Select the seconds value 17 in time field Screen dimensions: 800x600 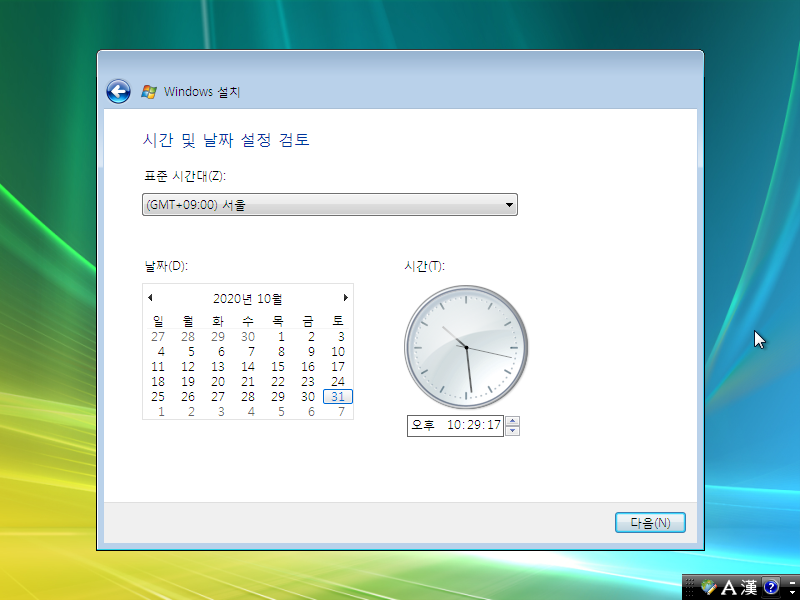point(493,425)
